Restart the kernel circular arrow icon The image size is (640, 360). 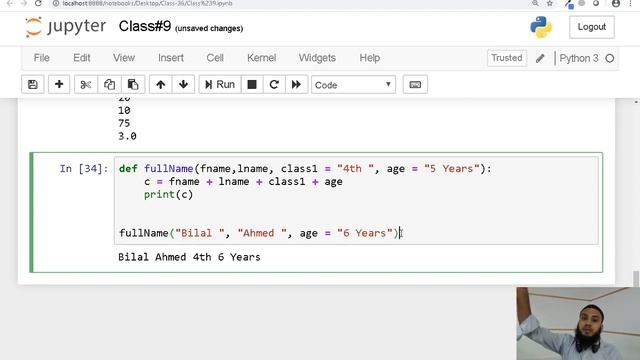coord(274,84)
